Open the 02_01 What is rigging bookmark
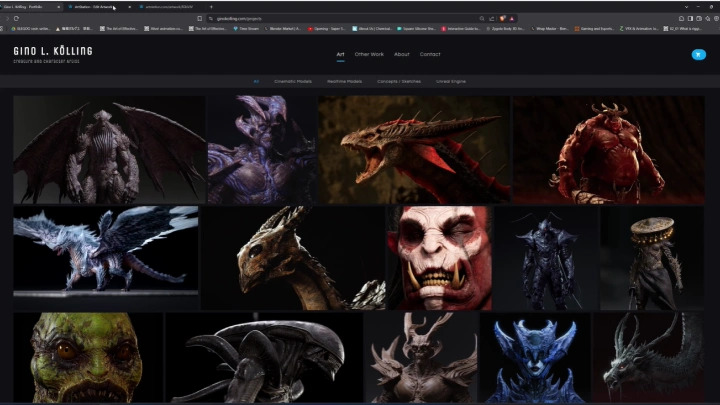This screenshot has width=720, height=405. pos(682,28)
